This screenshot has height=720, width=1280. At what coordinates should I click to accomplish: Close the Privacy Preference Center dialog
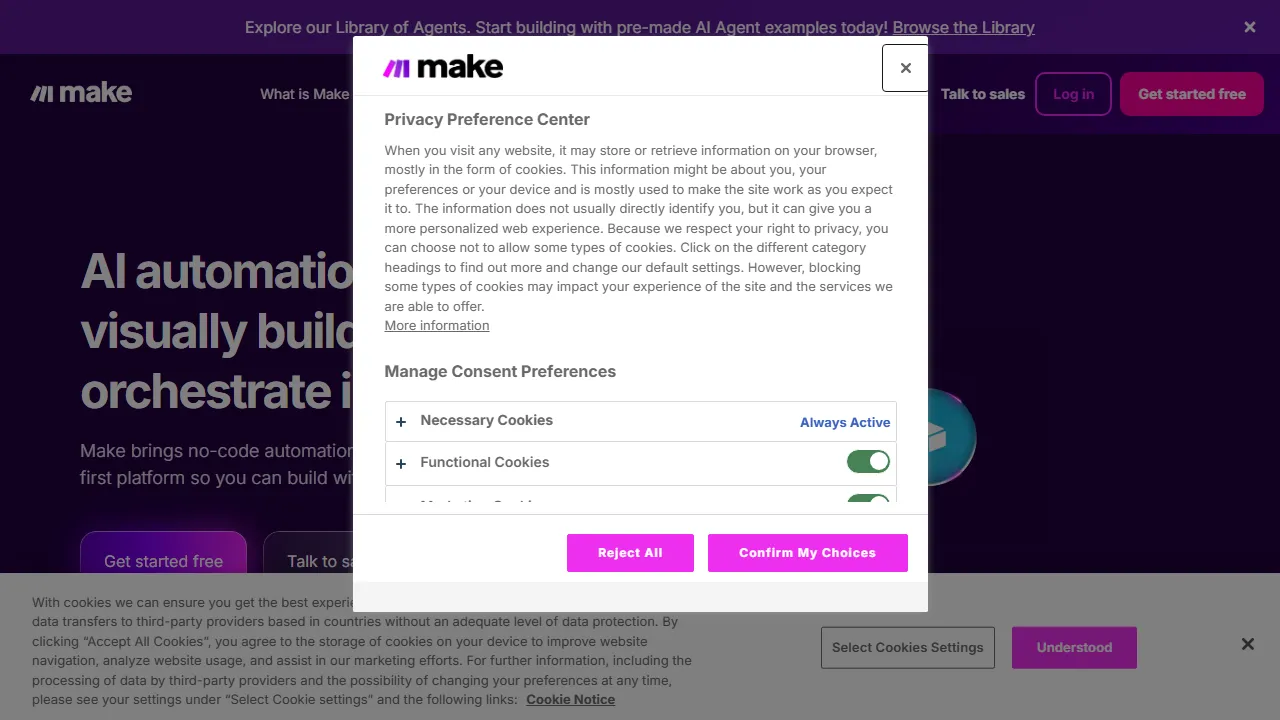pyautogui.click(x=905, y=68)
